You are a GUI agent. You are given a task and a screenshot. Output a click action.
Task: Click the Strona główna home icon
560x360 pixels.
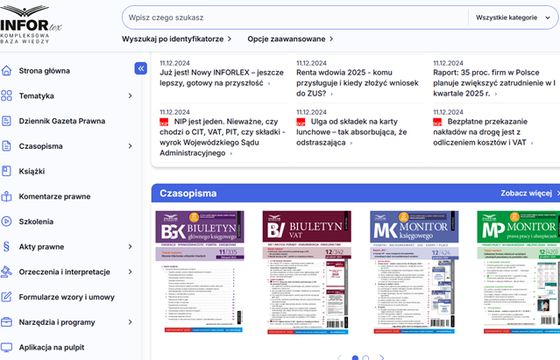(x=6, y=71)
